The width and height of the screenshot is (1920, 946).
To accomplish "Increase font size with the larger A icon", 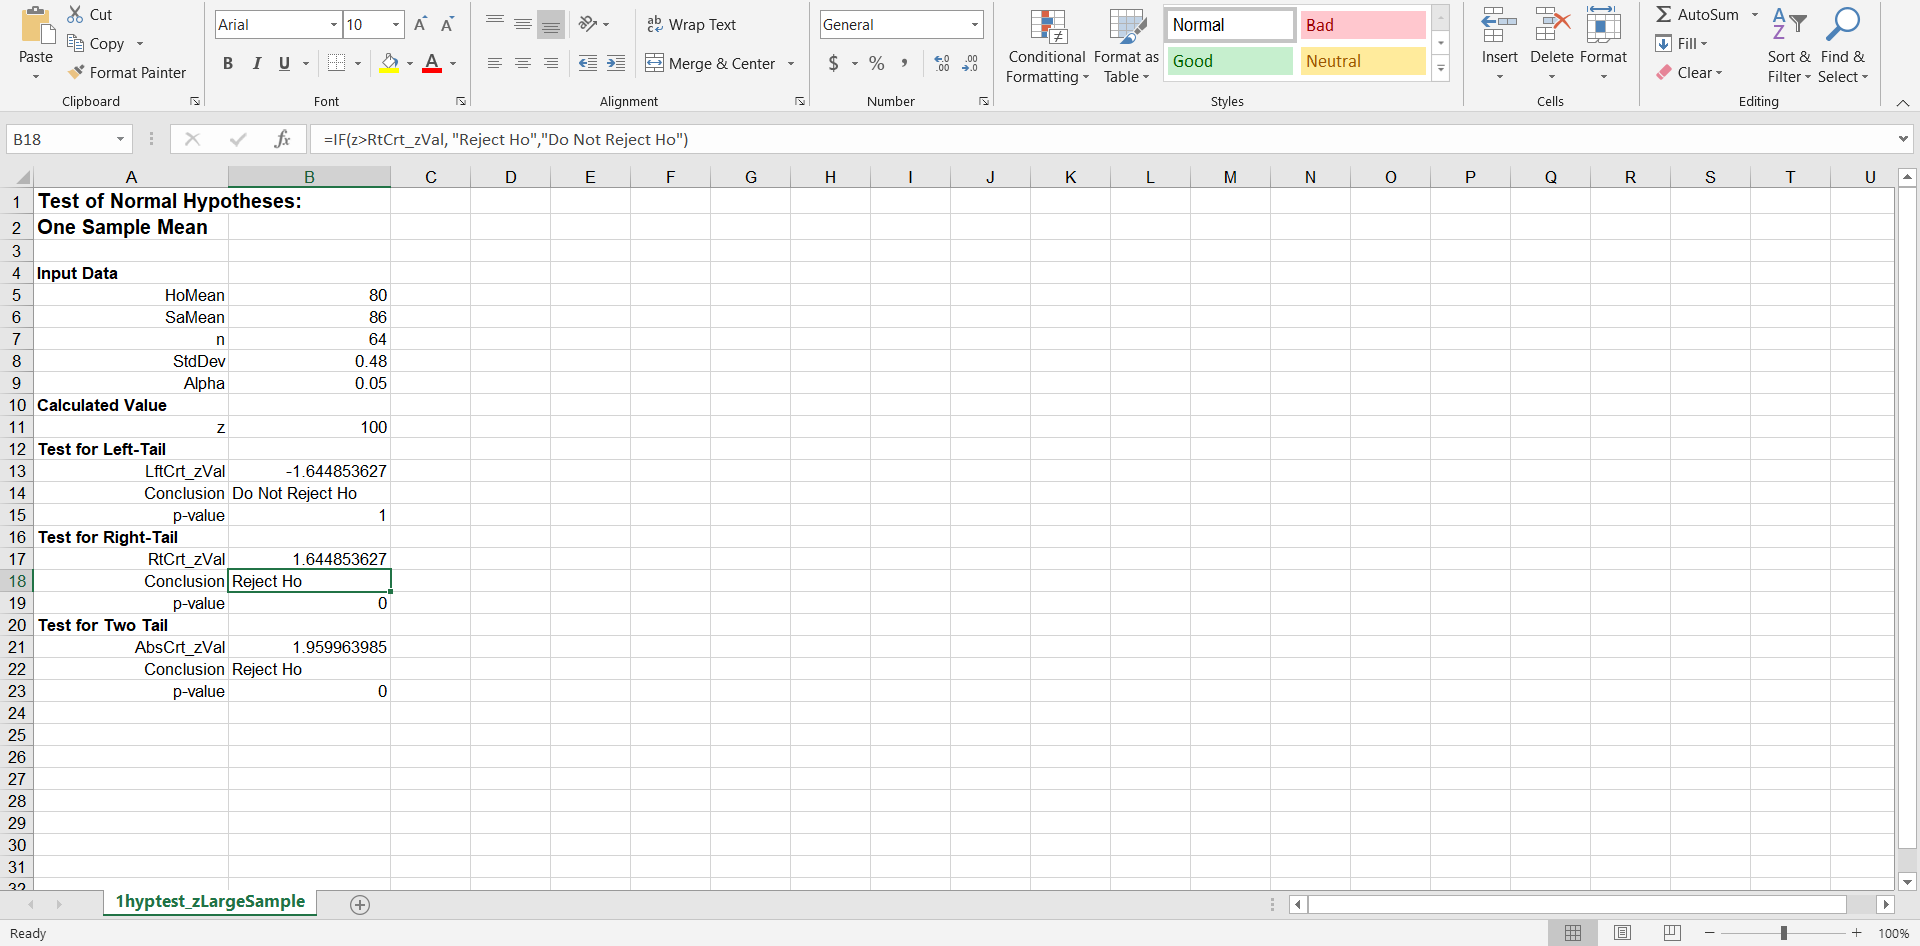I will click(420, 24).
